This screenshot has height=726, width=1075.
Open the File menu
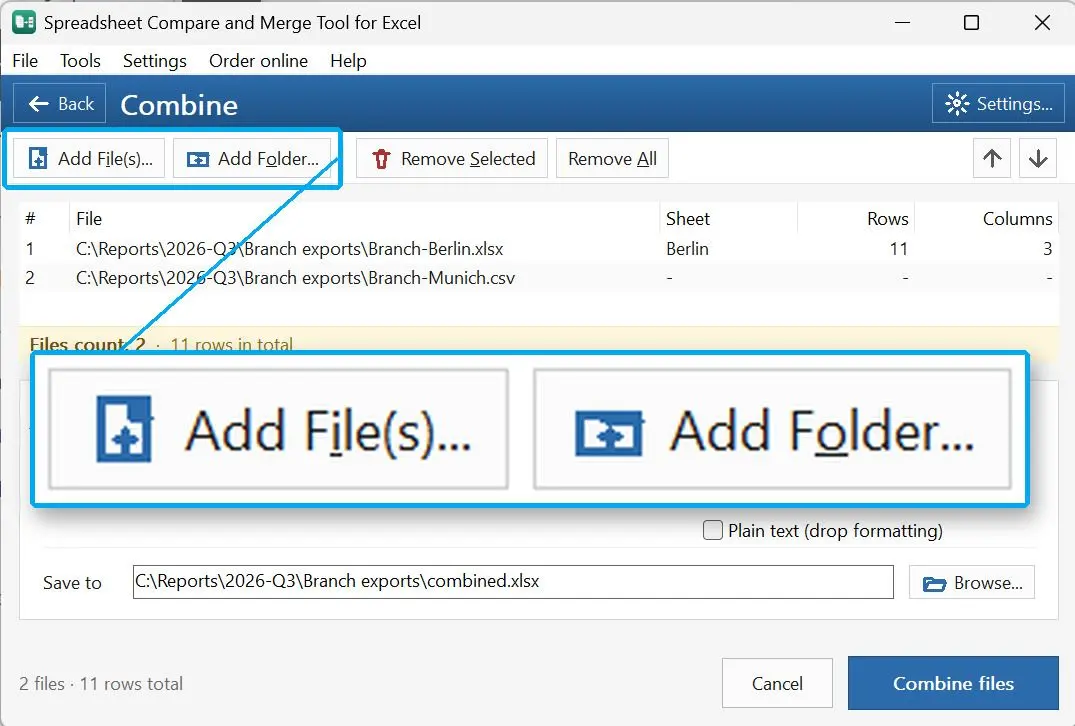coord(25,60)
